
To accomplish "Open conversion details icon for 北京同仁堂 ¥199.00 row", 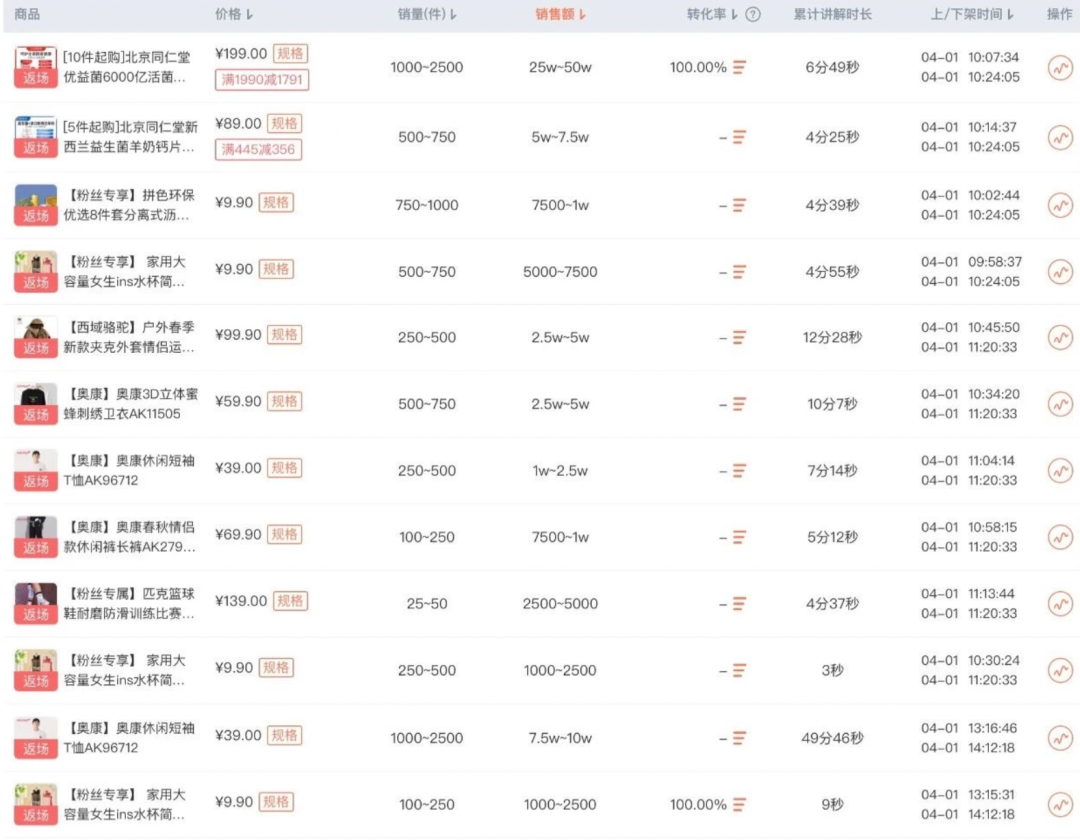I will pyautogui.click(x=739, y=67).
